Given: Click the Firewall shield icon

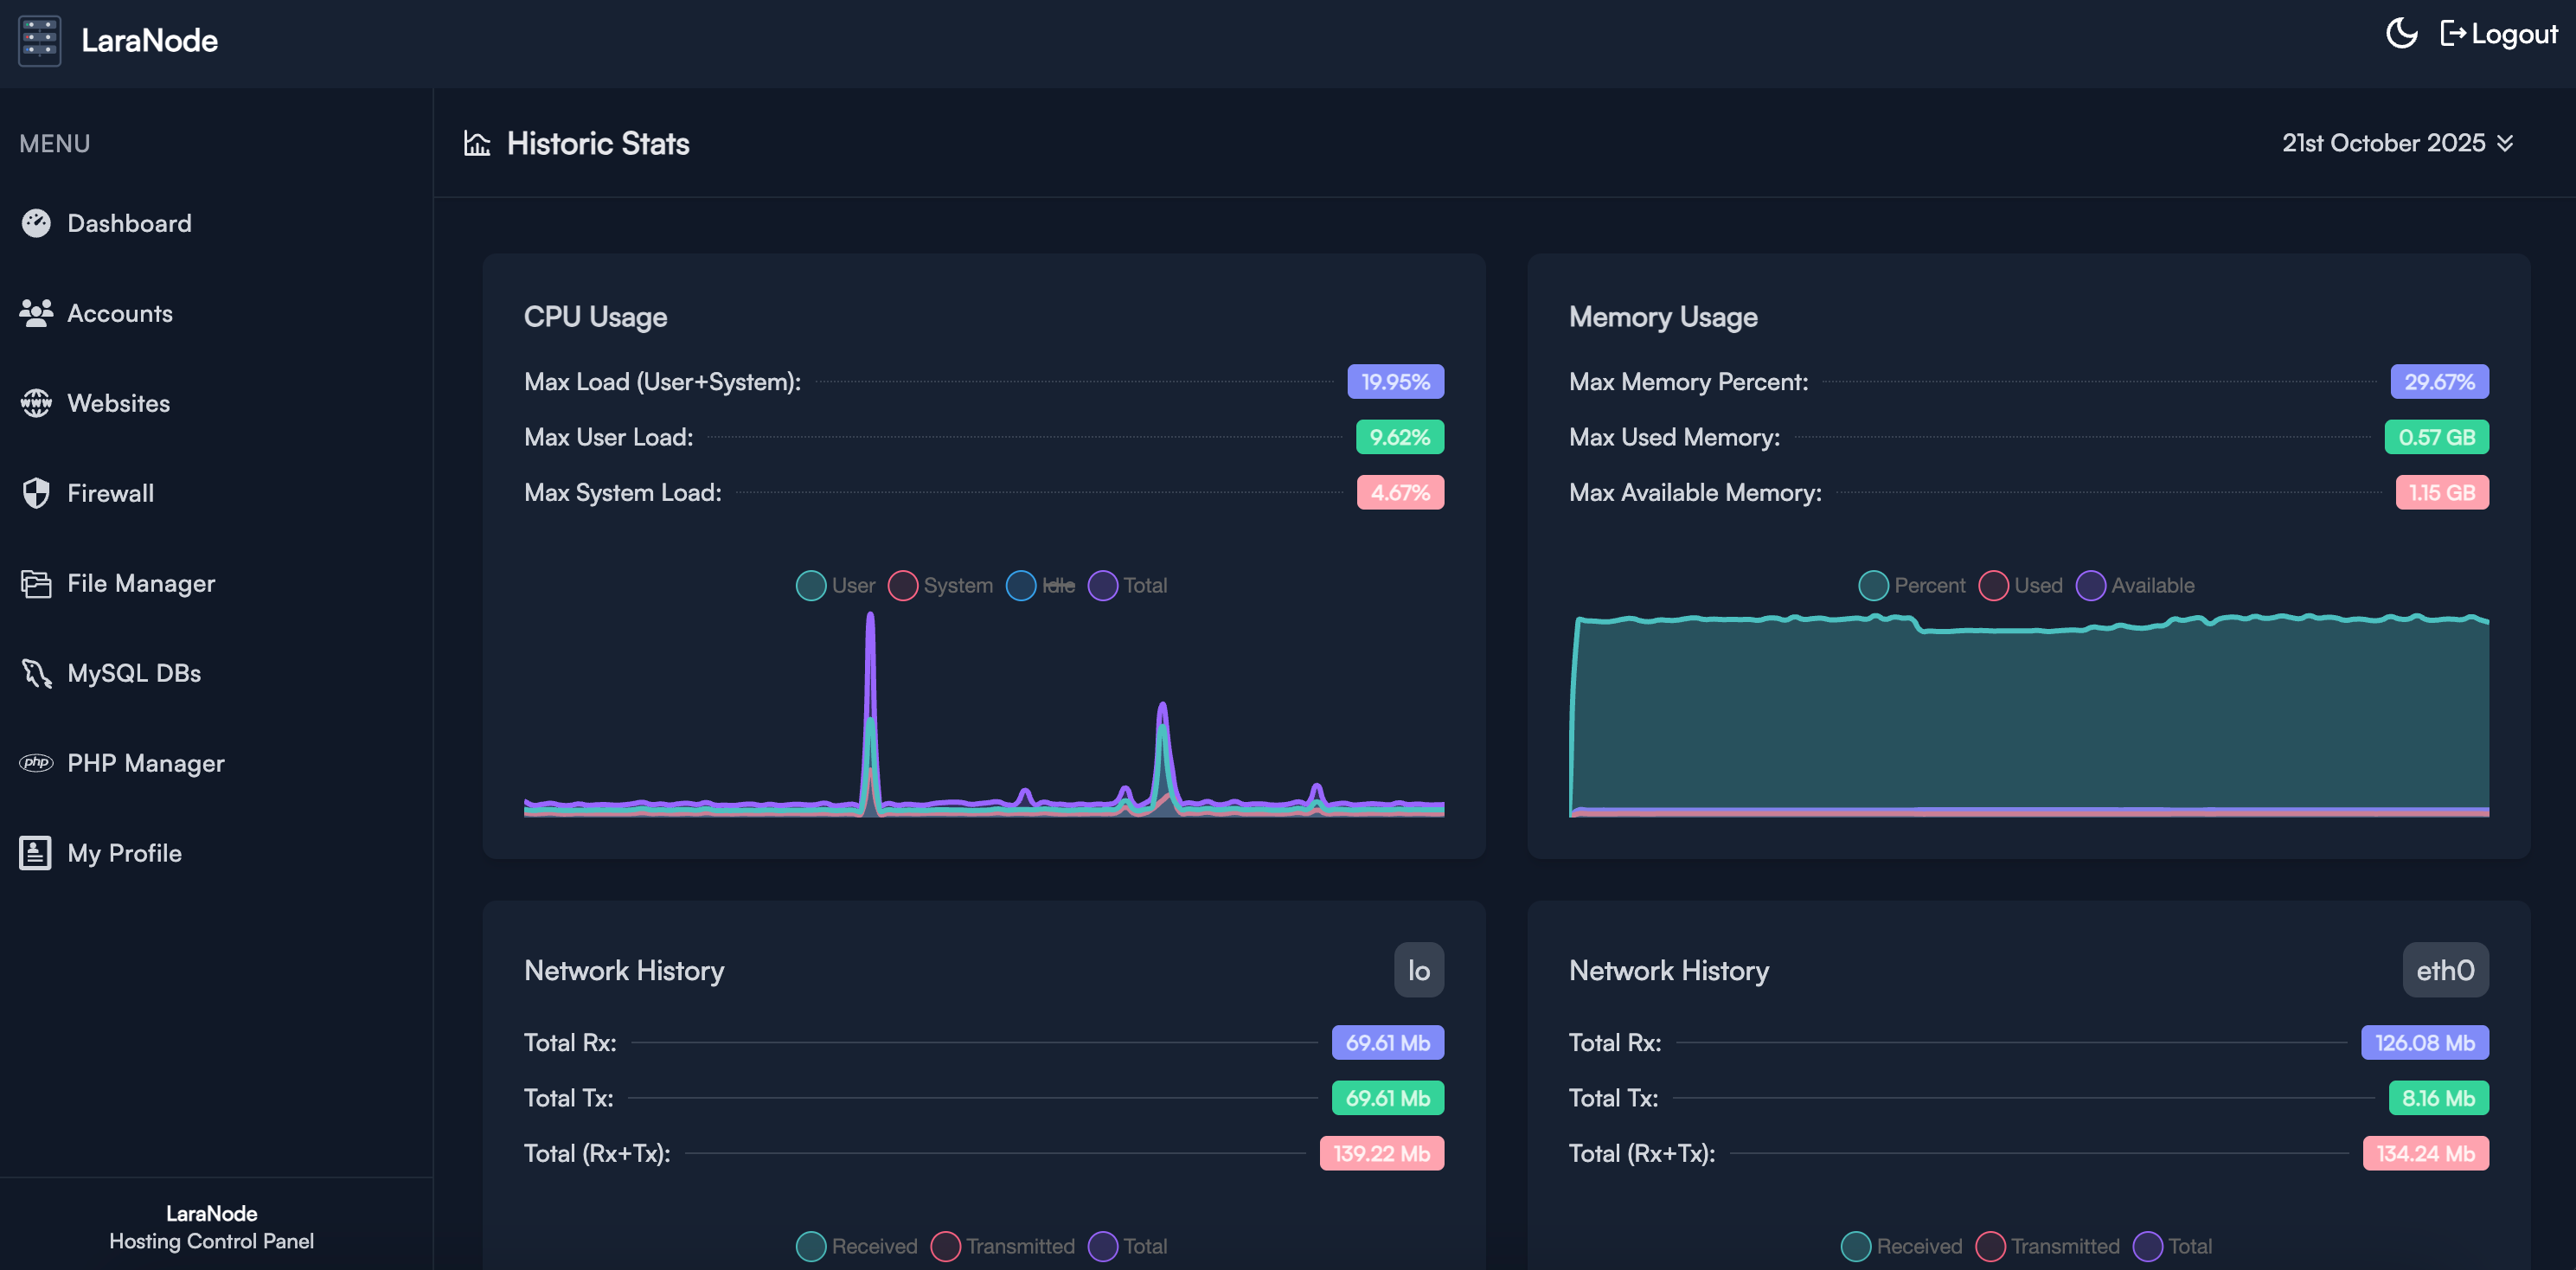Looking at the screenshot, I should pyautogui.click(x=36, y=493).
